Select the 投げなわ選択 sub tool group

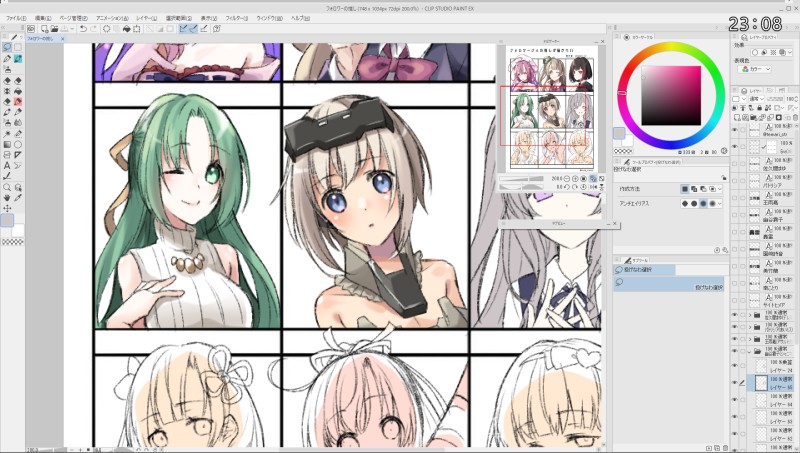[644, 269]
